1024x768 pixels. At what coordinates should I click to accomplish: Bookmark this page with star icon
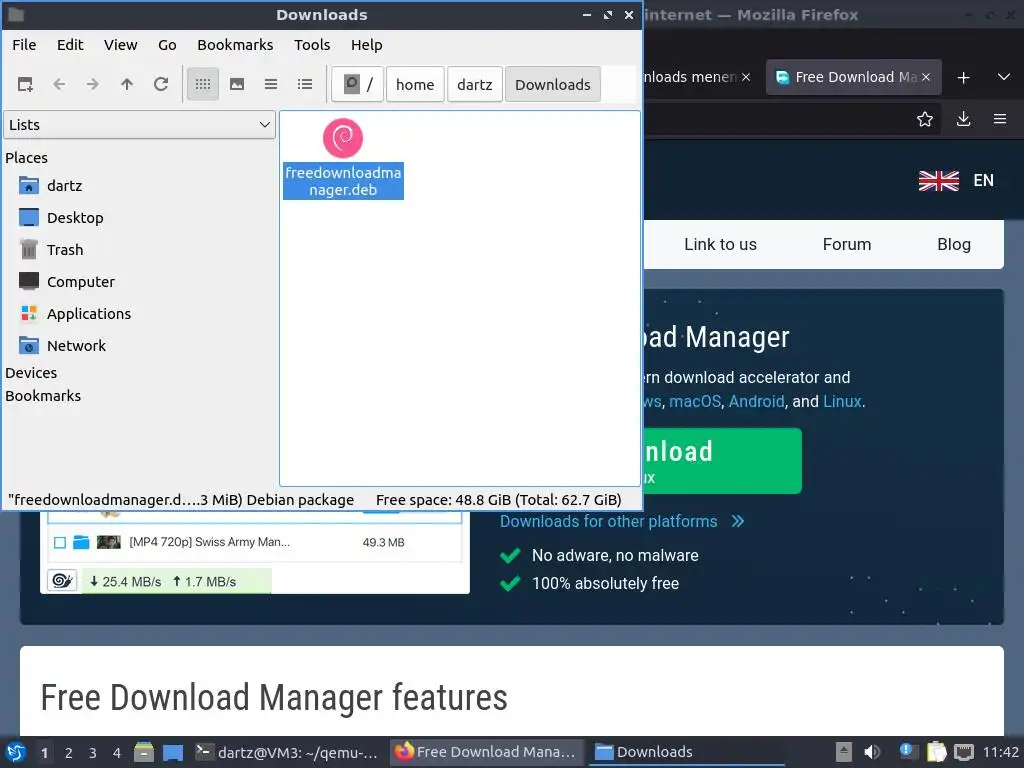[925, 119]
